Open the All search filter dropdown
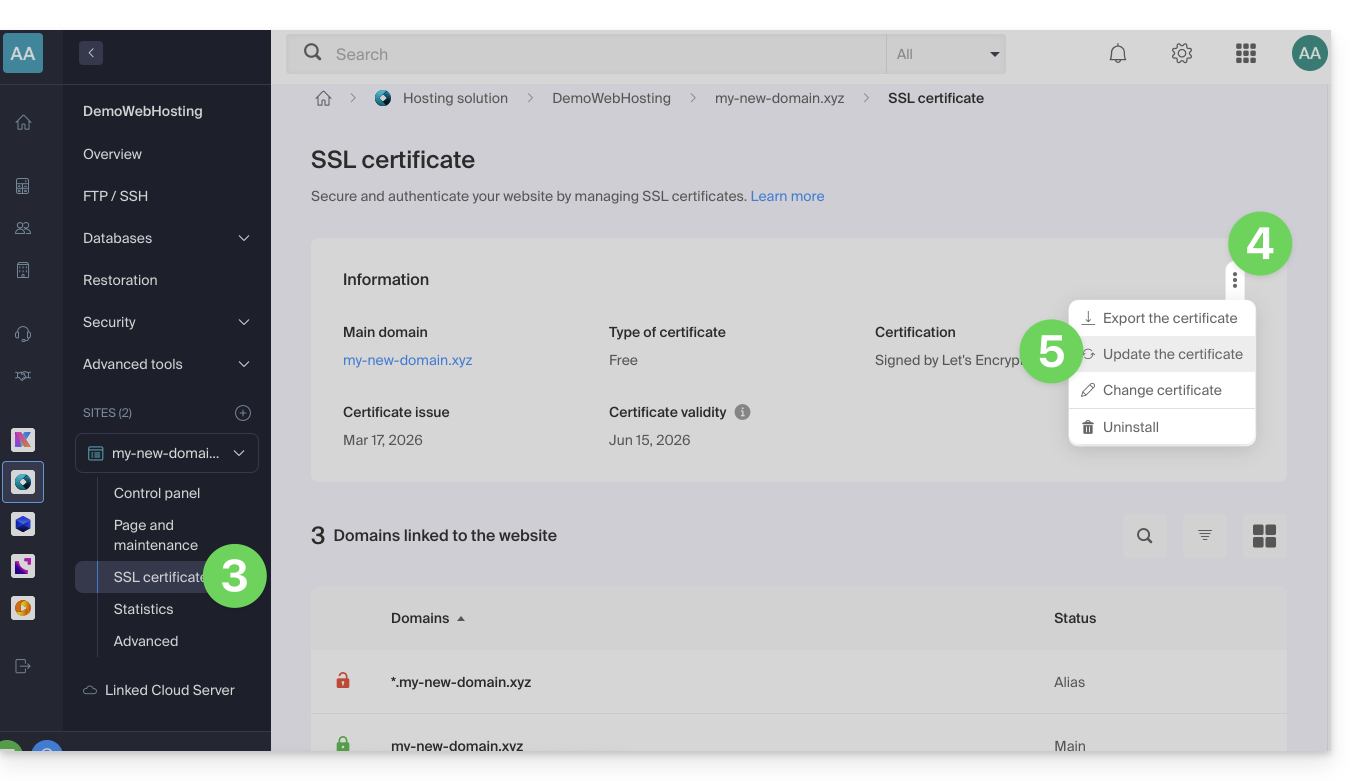The height and width of the screenshot is (781, 1361). coord(946,54)
